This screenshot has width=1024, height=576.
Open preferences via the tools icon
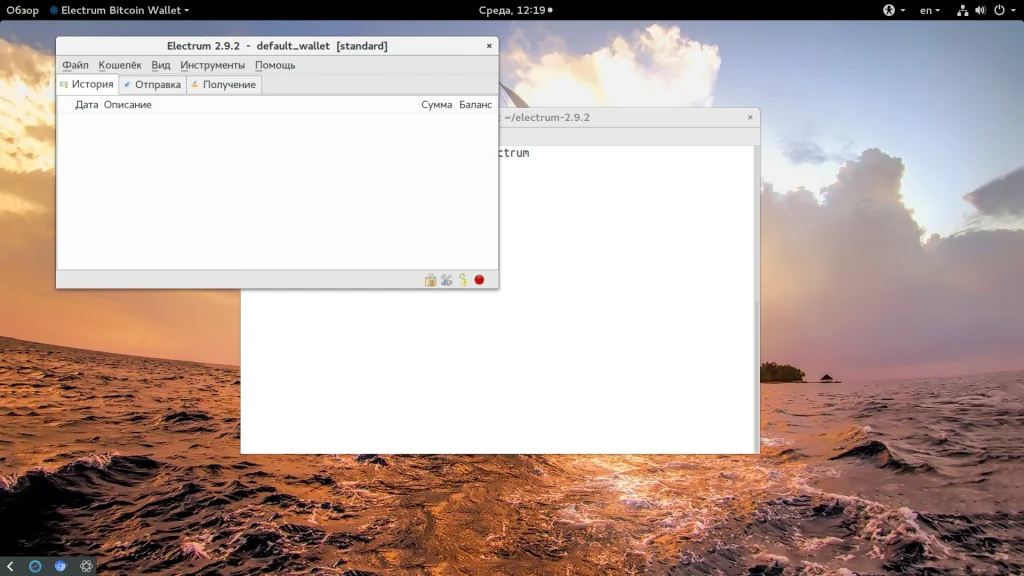447,280
